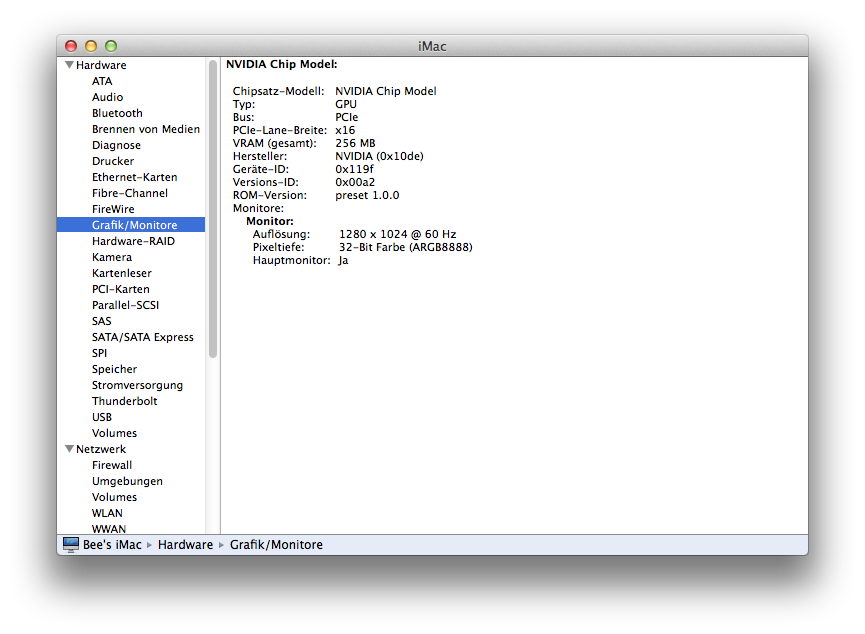Collapse the Netzwerk section triangle
The width and height of the screenshot is (865, 634).
70,449
